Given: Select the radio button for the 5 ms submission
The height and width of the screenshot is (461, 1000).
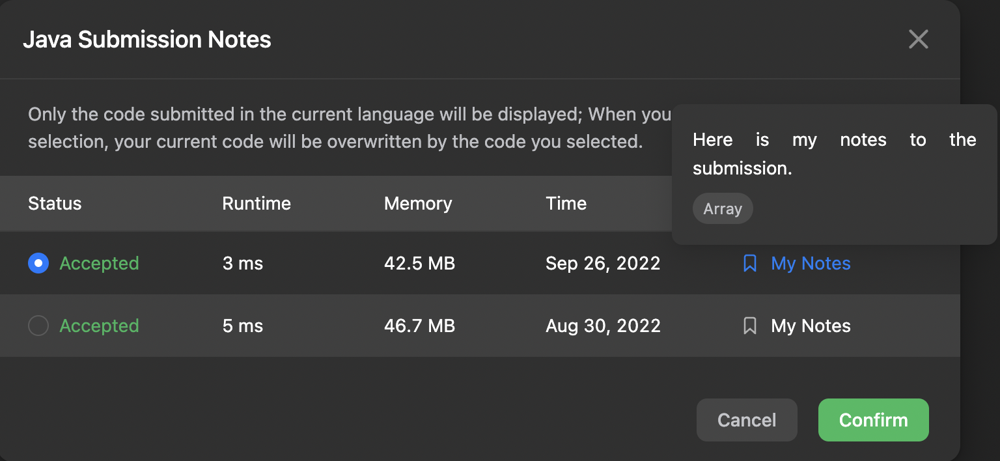Looking at the screenshot, I should 38,326.
